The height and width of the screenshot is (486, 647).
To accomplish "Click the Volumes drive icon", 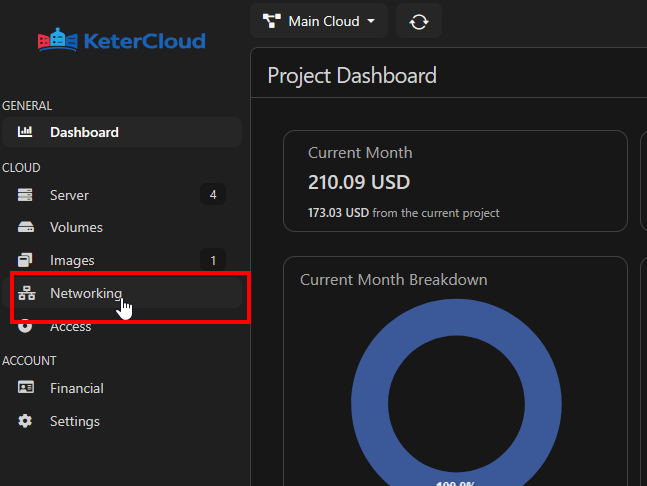I will point(26,227).
